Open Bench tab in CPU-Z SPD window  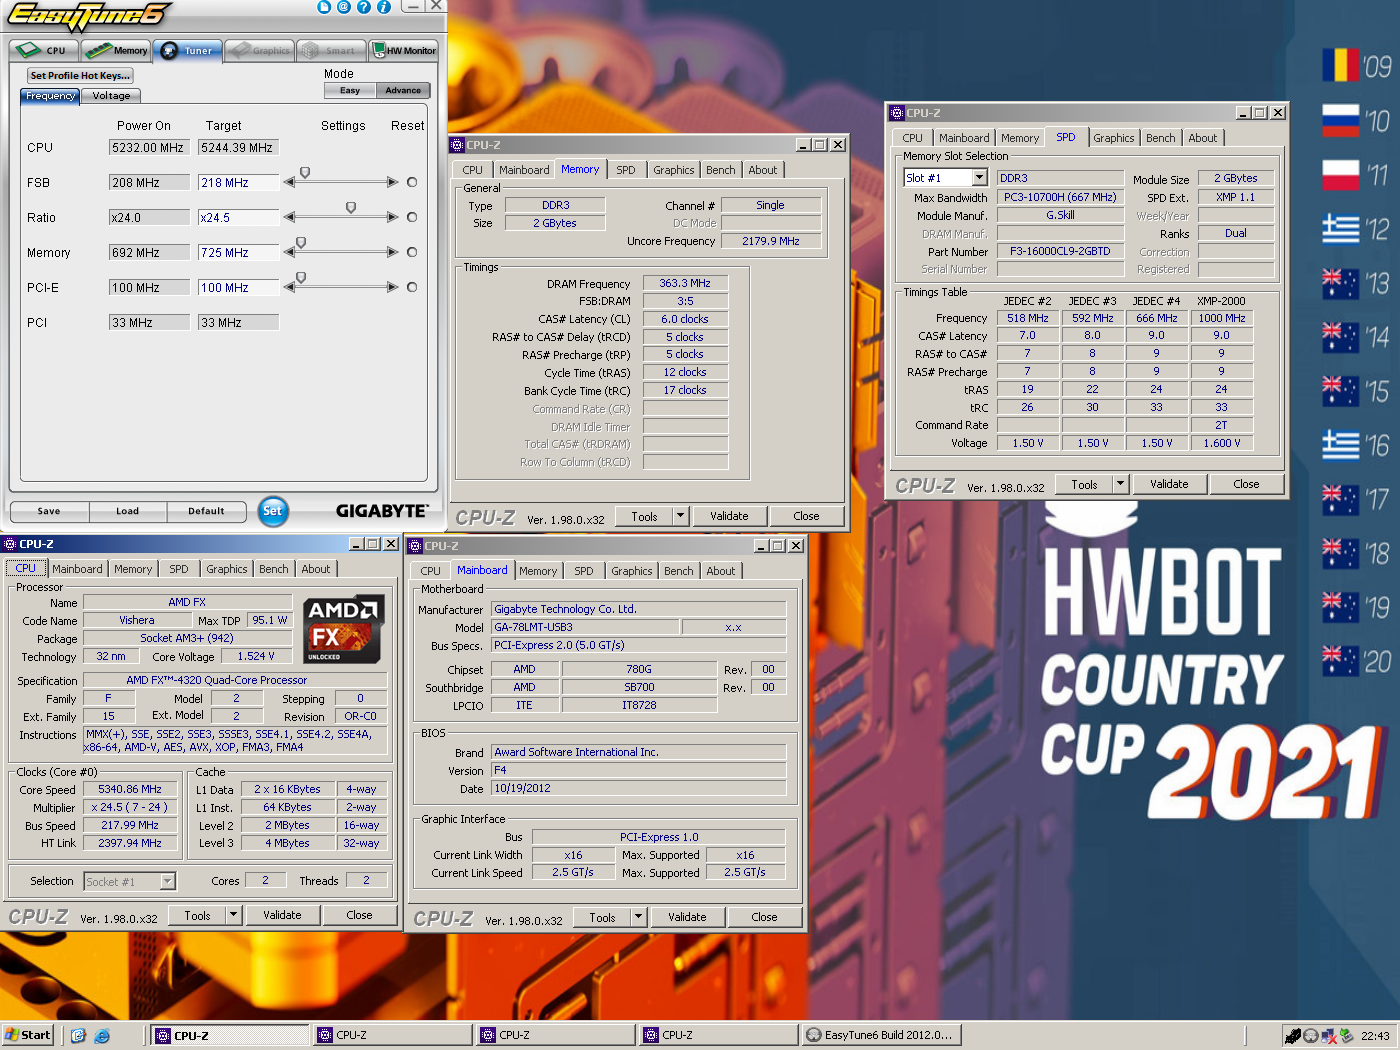pyautogui.click(x=1160, y=138)
